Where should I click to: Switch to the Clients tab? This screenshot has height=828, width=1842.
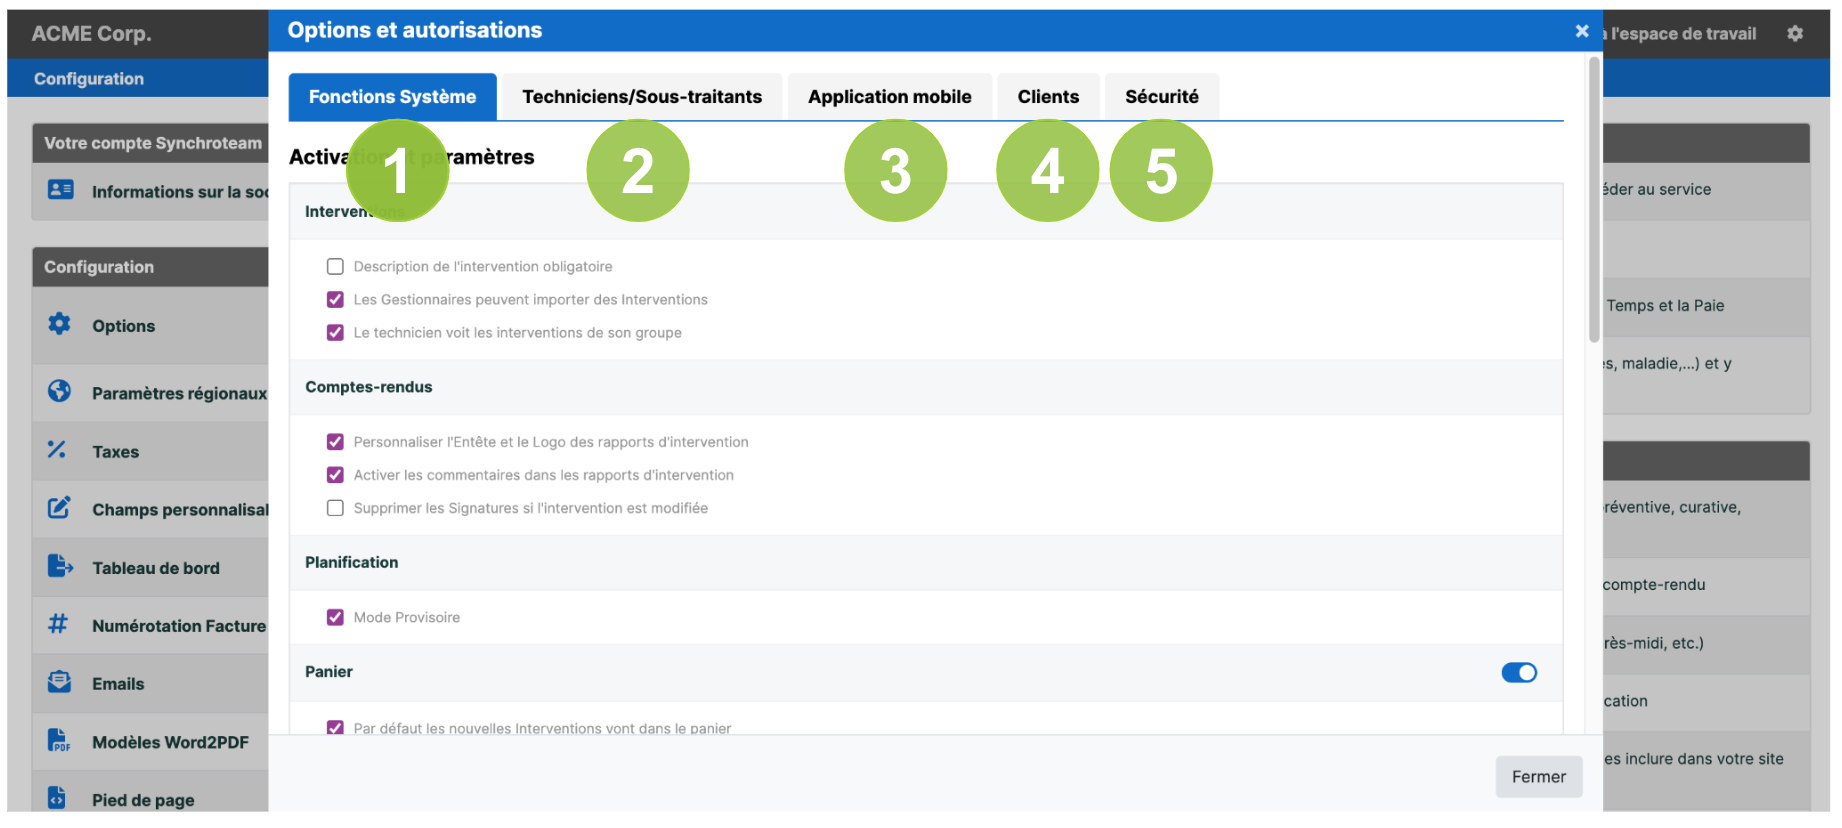[1048, 97]
